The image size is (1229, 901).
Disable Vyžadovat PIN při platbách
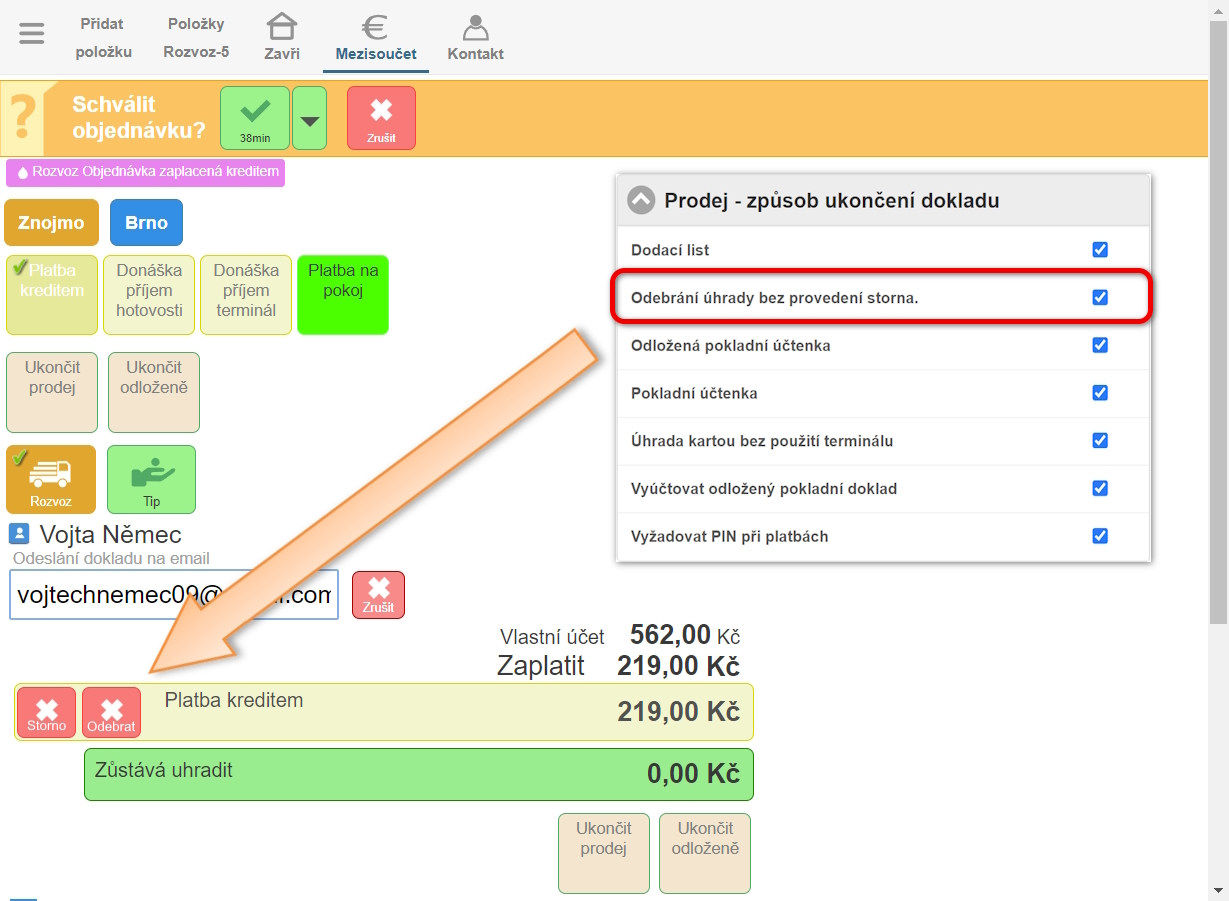tap(1100, 536)
